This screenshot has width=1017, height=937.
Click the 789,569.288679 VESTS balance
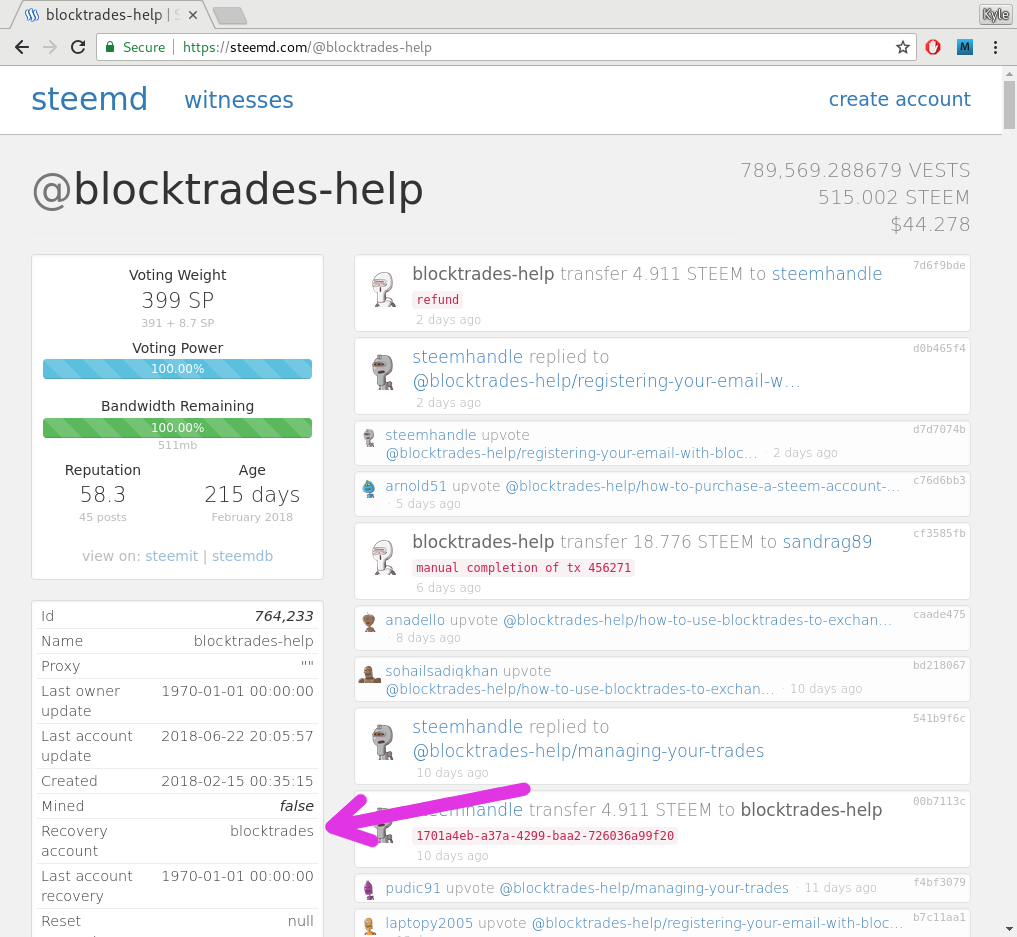pyautogui.click(x=855, y=171)
